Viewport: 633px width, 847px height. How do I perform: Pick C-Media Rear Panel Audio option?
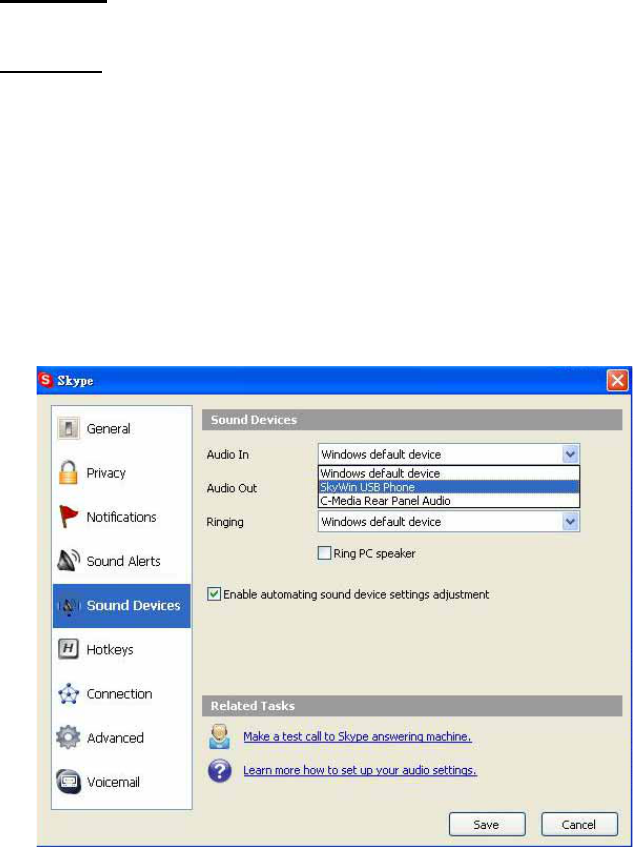coord(448,501)
